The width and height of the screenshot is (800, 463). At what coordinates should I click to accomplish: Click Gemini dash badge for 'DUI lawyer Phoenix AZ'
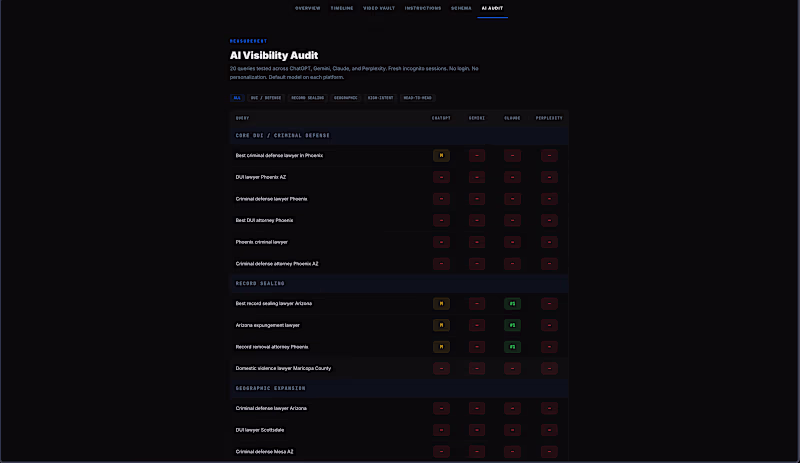(477, 177)
